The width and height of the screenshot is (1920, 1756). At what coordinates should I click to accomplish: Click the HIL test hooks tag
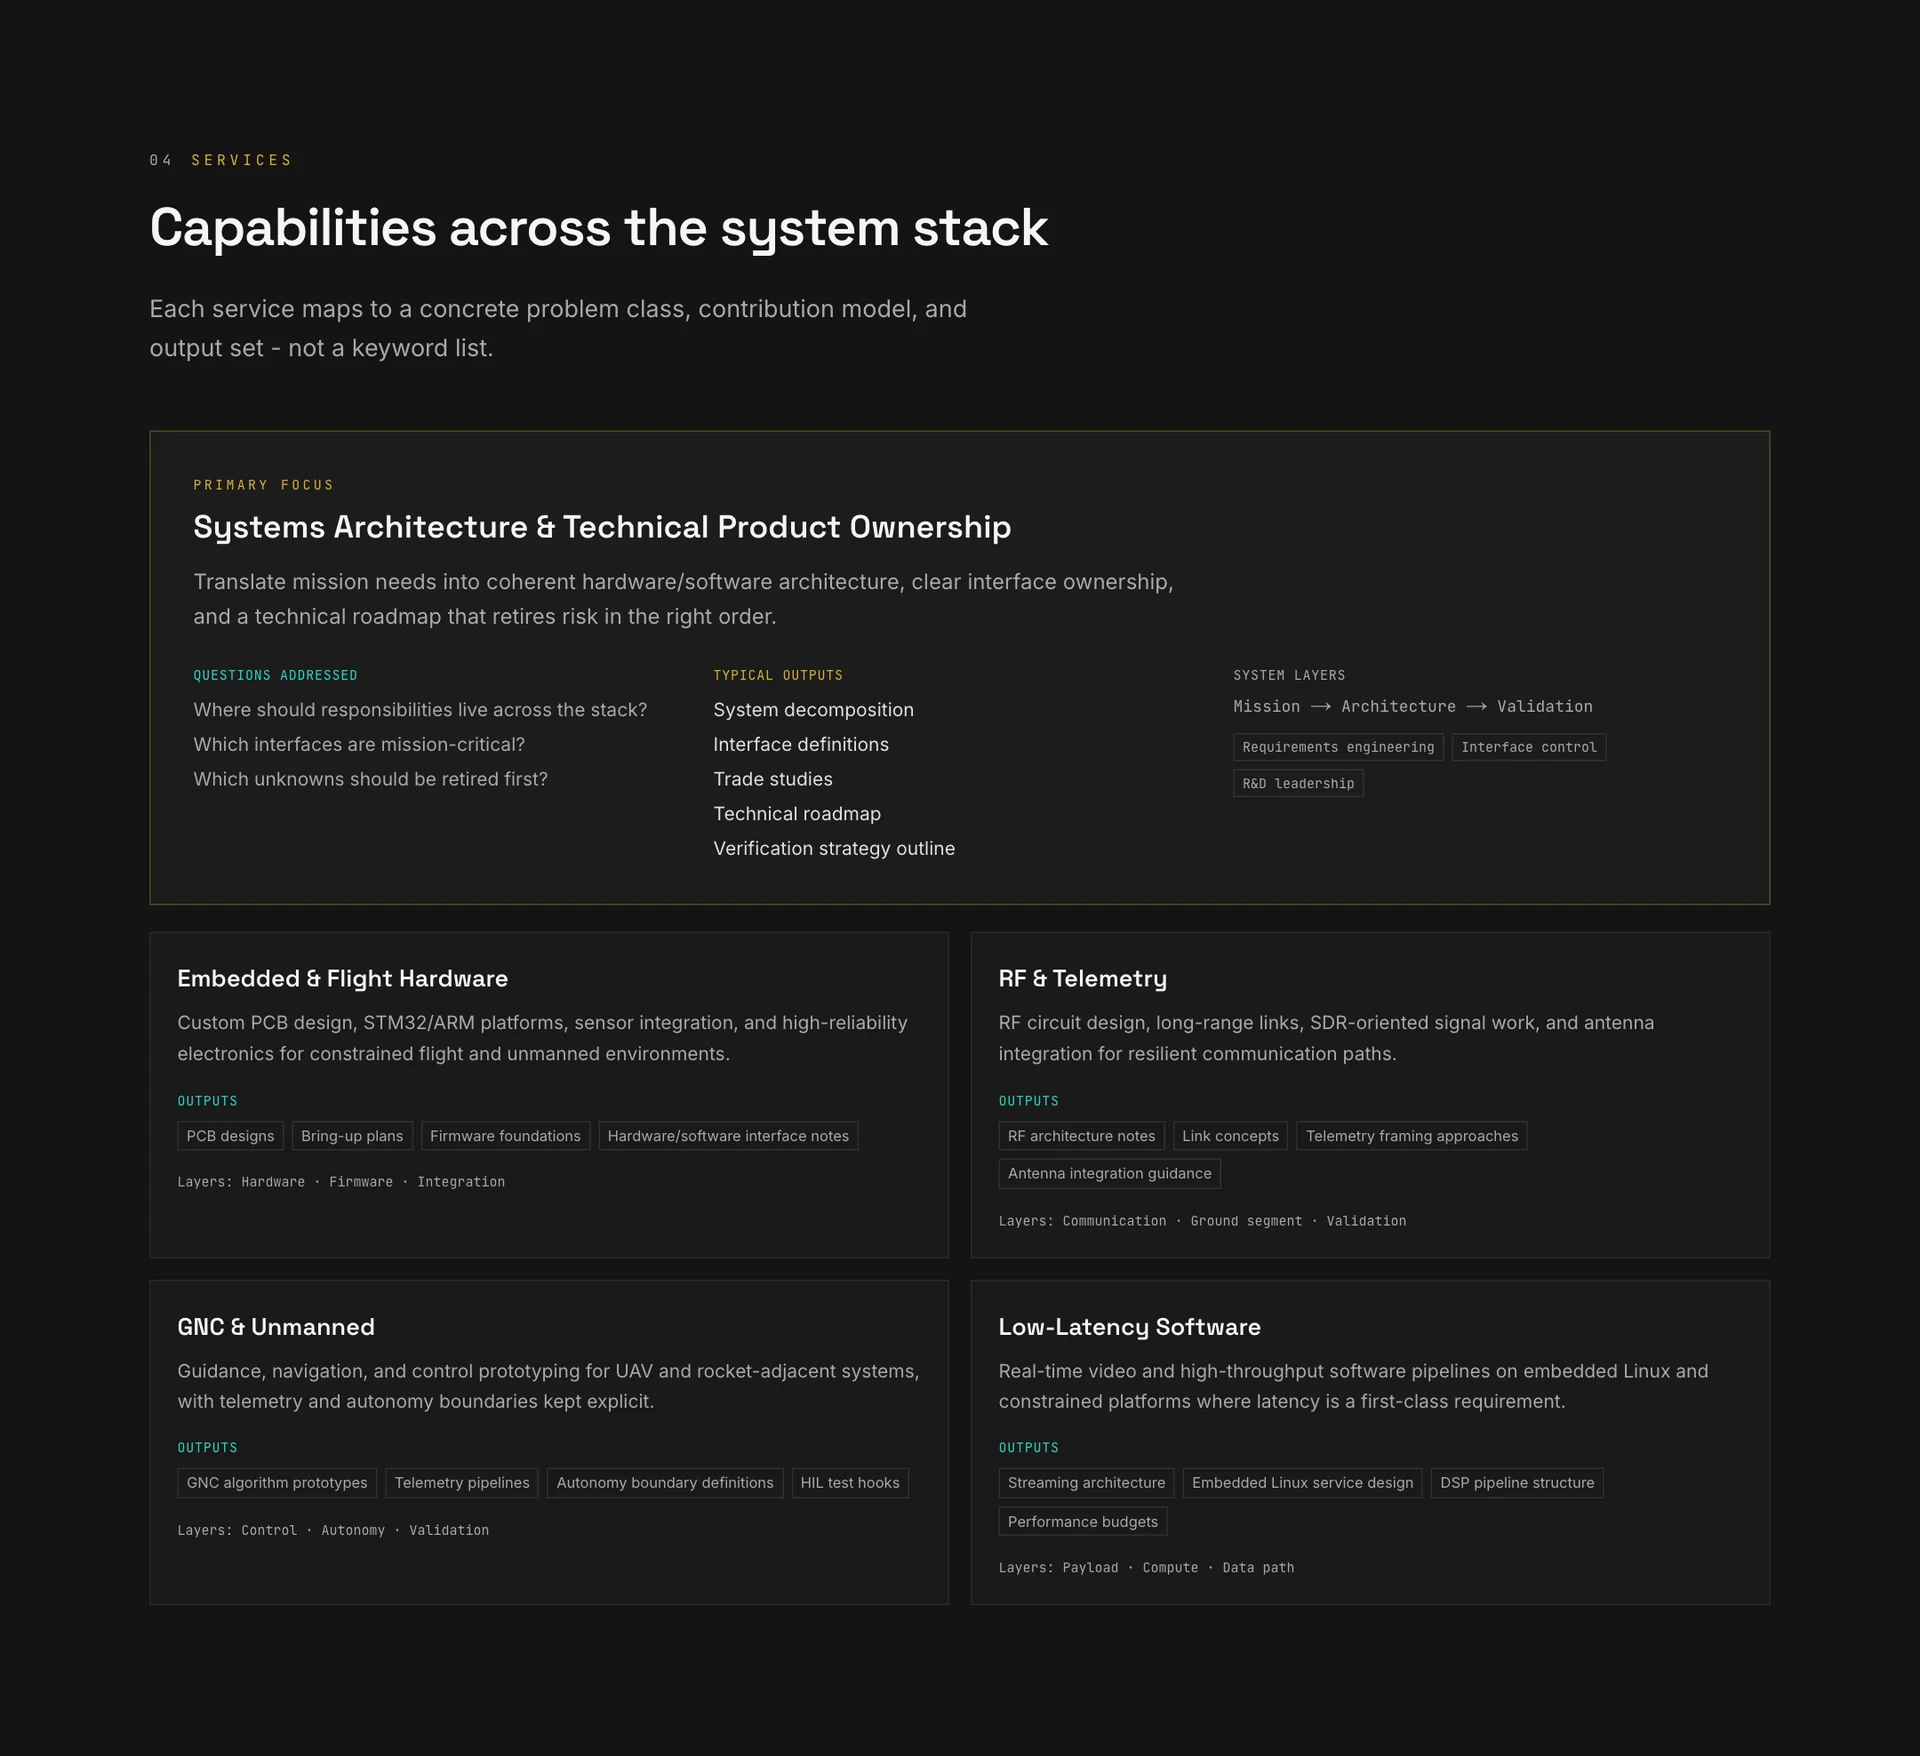click(x=849, y=1483)
